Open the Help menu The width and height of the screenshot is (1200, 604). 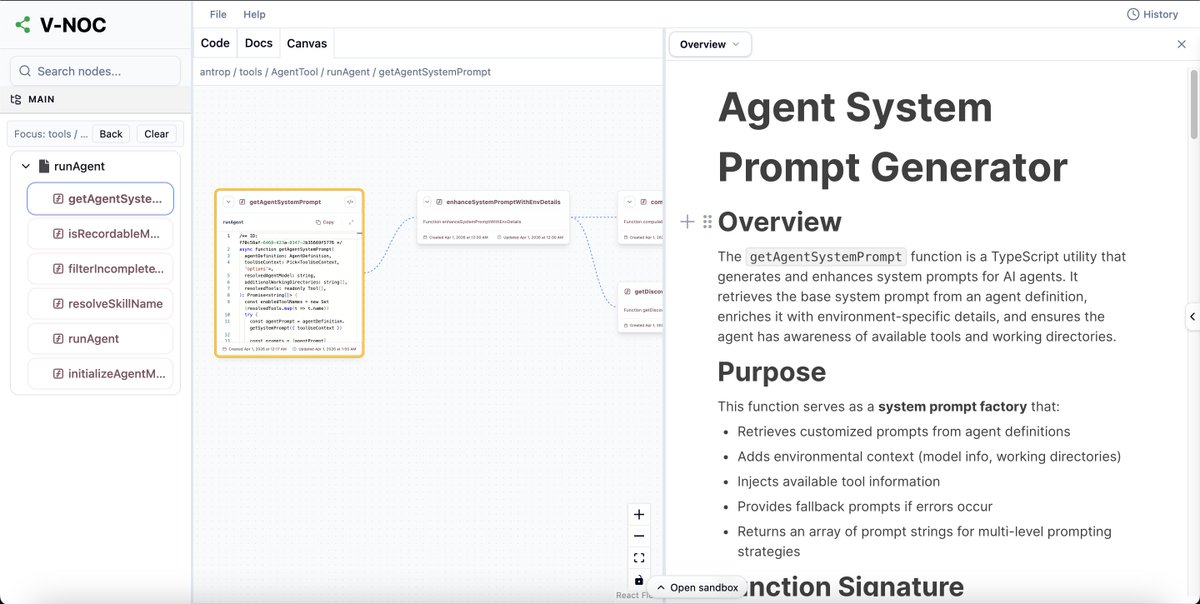point(254,14)
